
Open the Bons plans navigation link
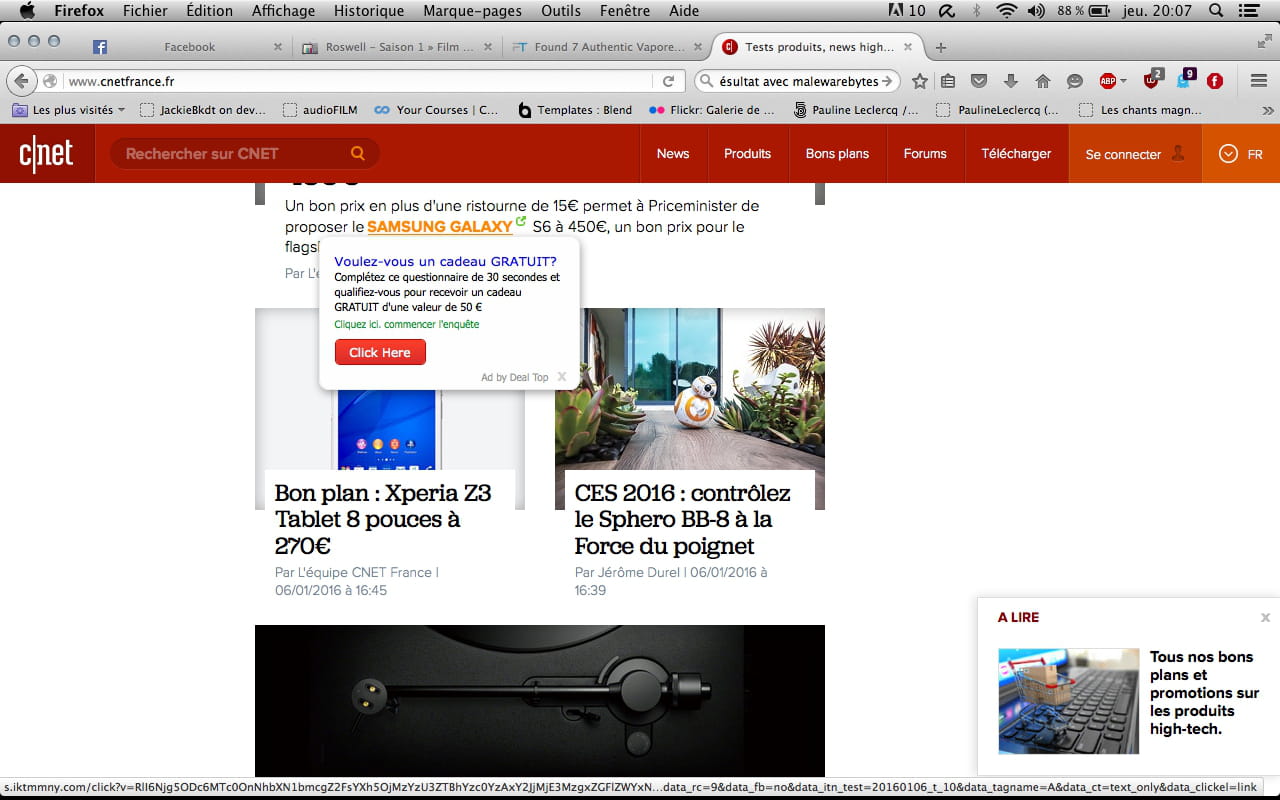click(837, 153)
